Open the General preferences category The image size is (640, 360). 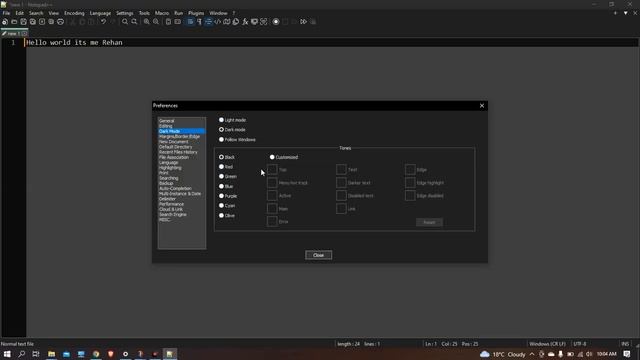point(167,121)
